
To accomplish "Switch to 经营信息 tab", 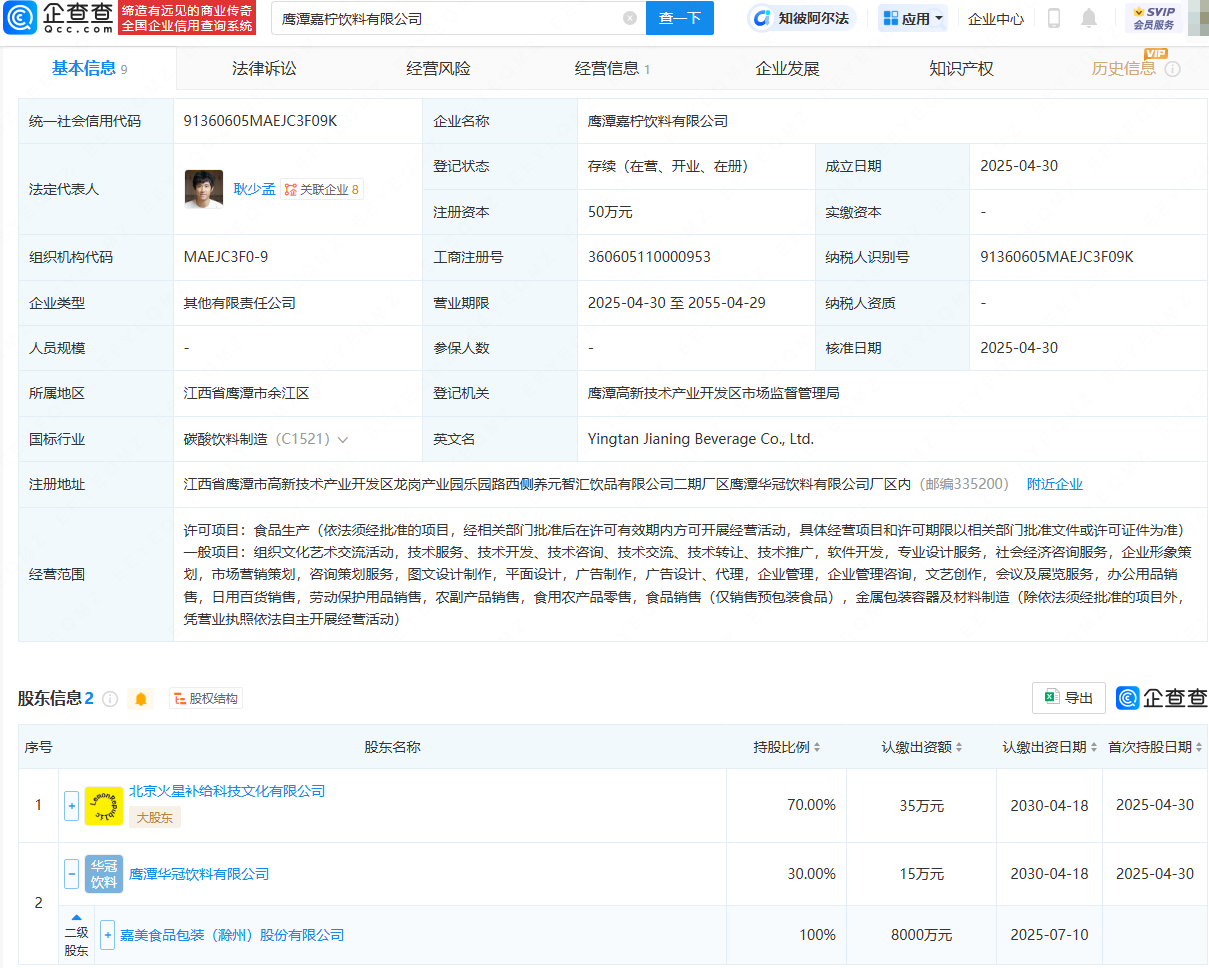I will [x=612, y=68].
